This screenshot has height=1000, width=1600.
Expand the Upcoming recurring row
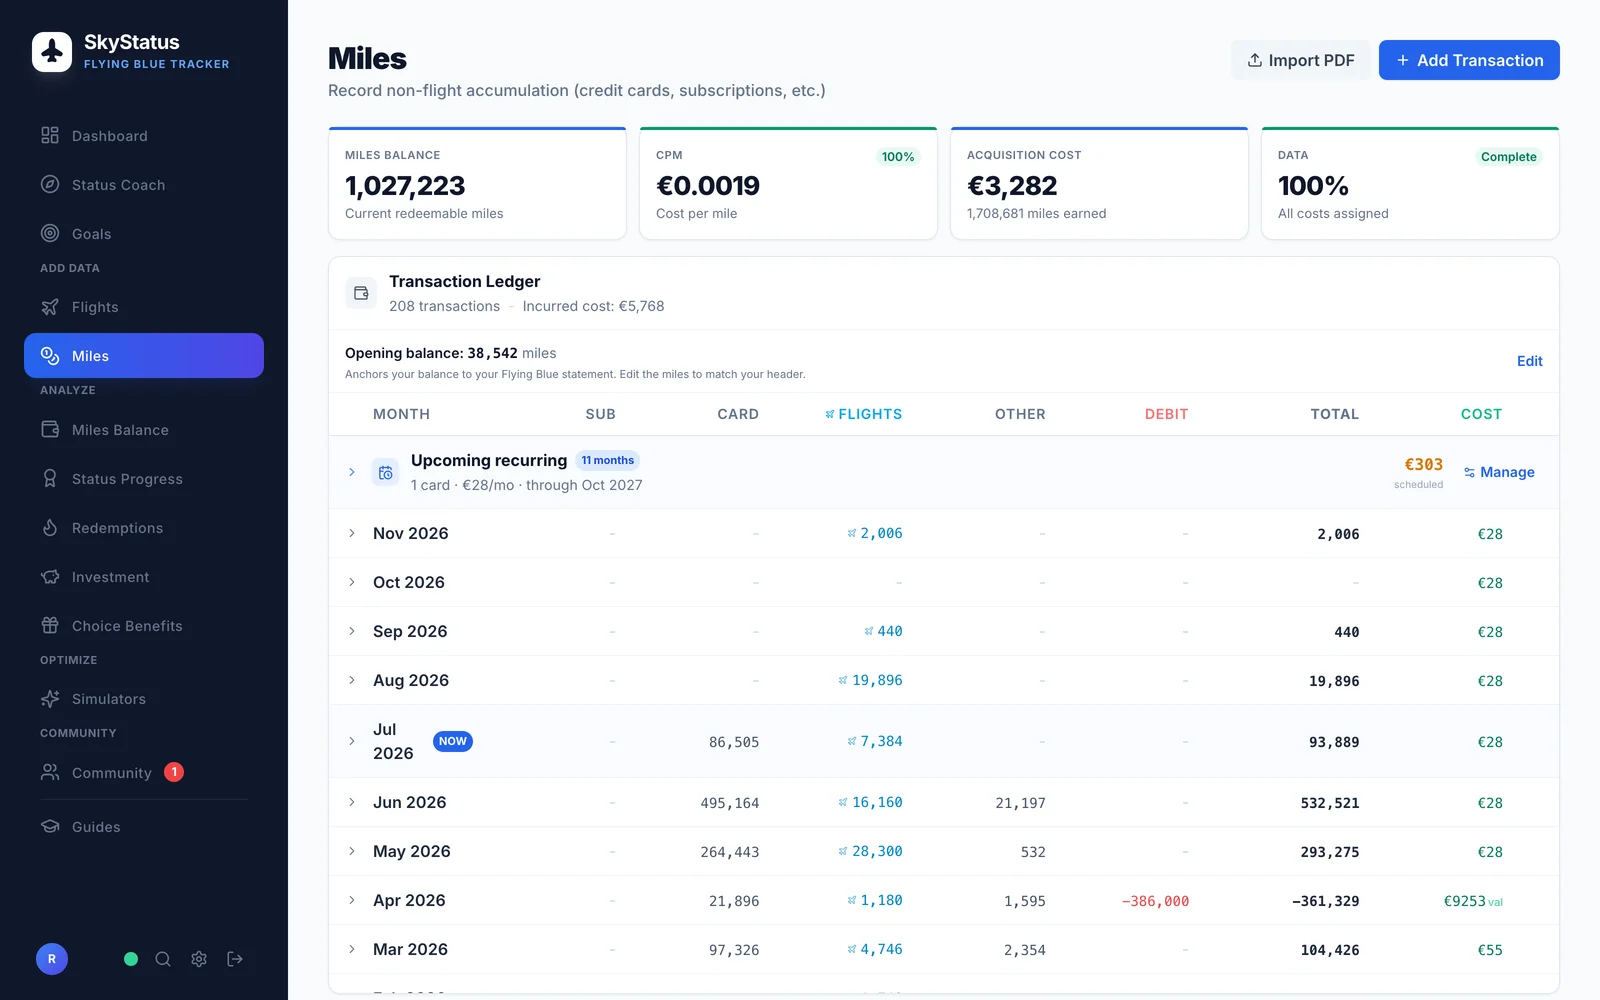click(352, 472)
